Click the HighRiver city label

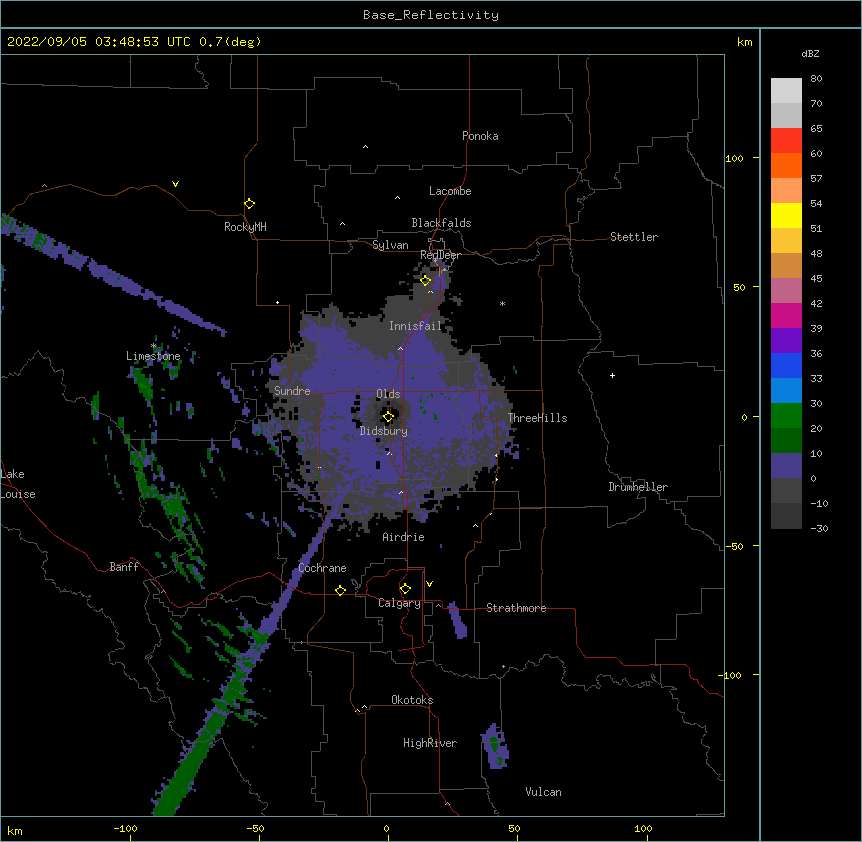tap(430, 743)
